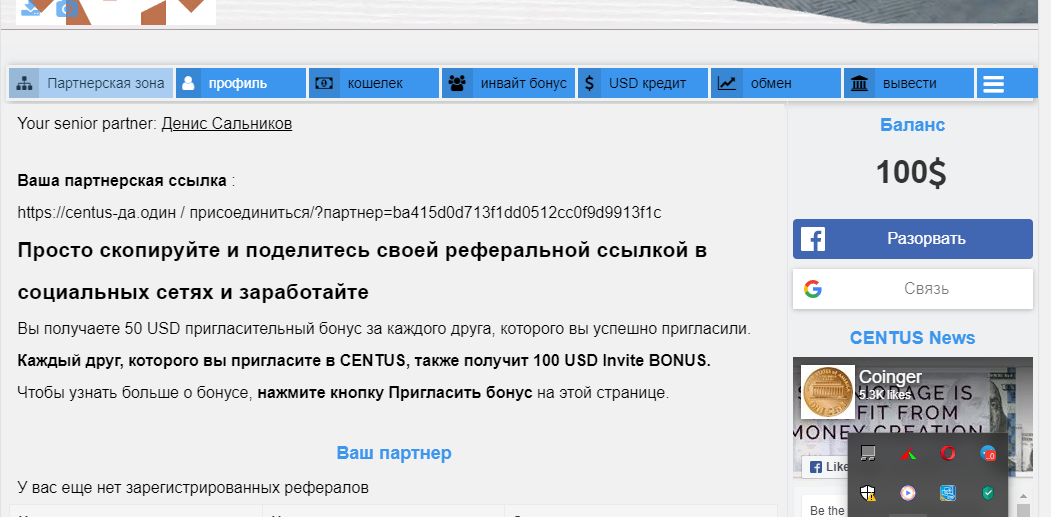Image resolution: width=1051 pixels, height=517 pixels.
Task: Click the round play-button tray icon
Action: point(908,494)
